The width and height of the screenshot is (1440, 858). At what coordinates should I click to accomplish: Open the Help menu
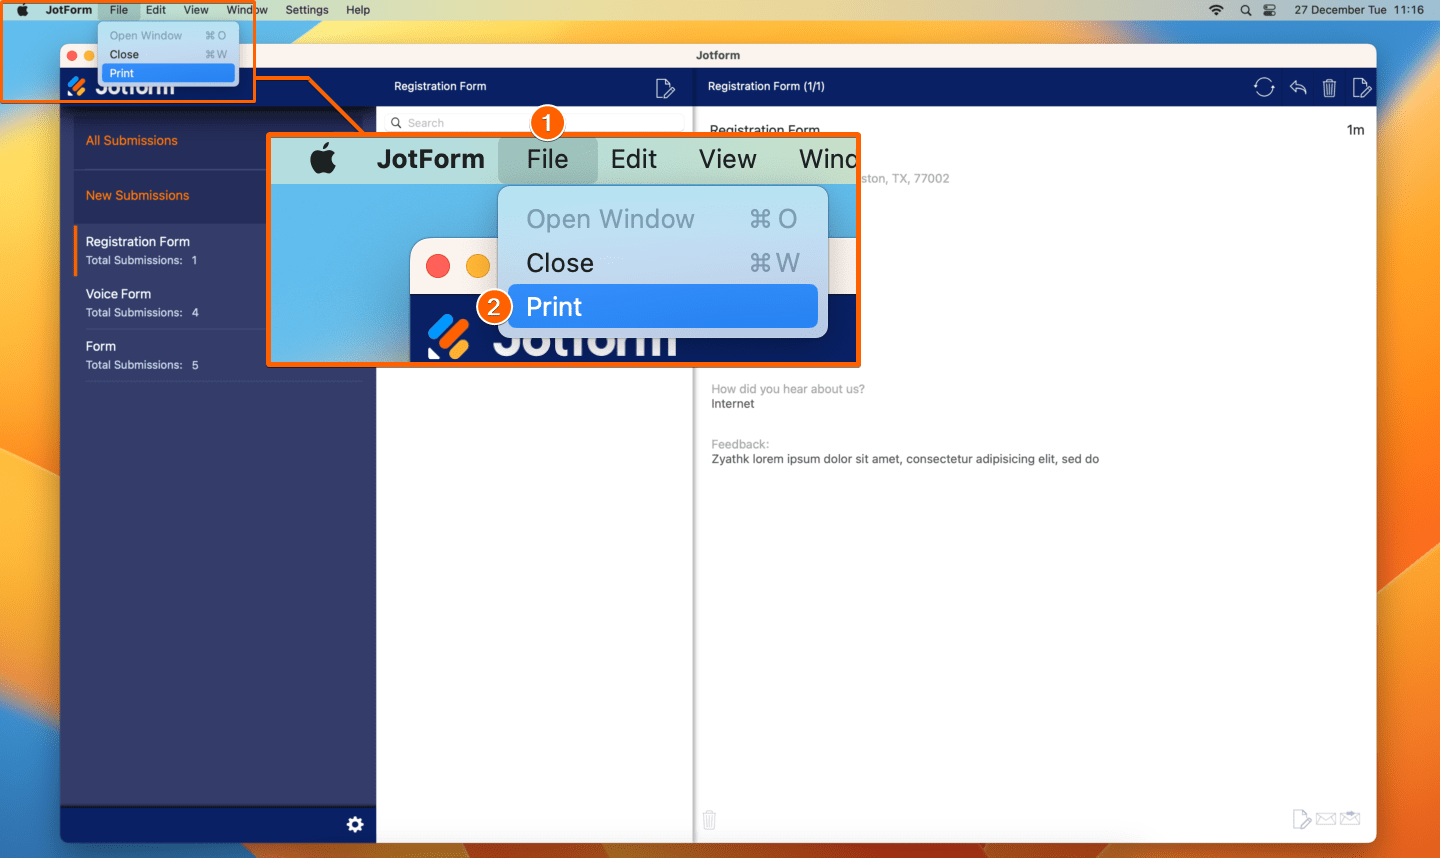click(358, 10)
